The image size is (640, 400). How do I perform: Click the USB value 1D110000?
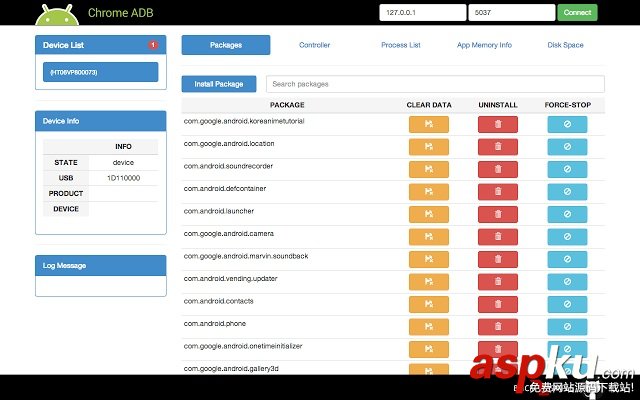[x=123, y=178]
